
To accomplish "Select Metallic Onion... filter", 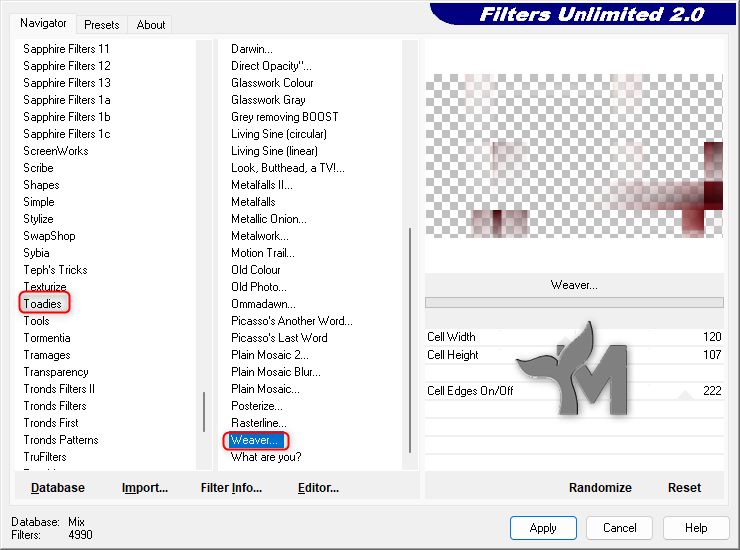I will 269,219.
